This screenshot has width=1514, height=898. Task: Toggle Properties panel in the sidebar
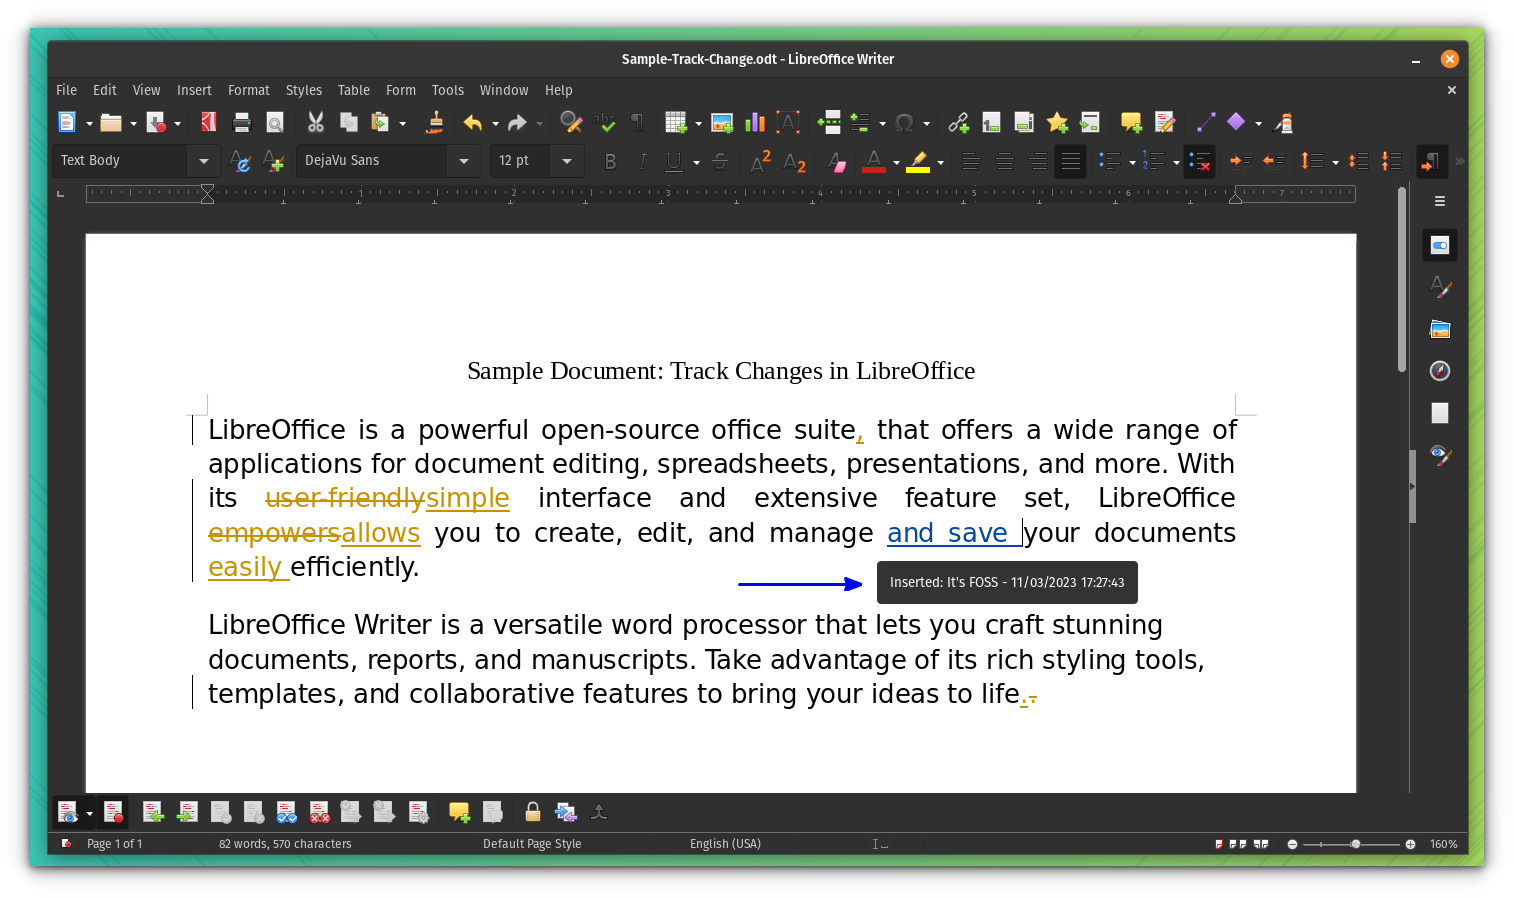pyautogui.click(x=1440, y=245)
